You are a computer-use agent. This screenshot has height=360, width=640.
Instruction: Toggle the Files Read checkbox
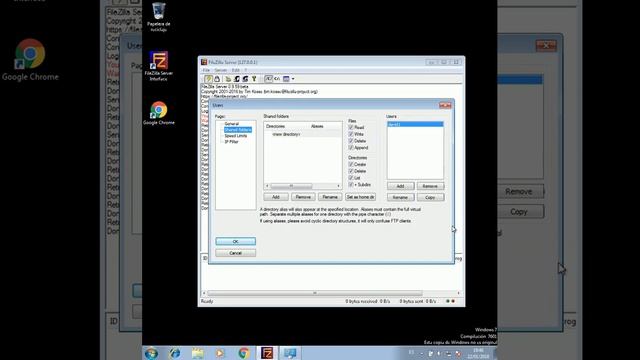(351, 127)
